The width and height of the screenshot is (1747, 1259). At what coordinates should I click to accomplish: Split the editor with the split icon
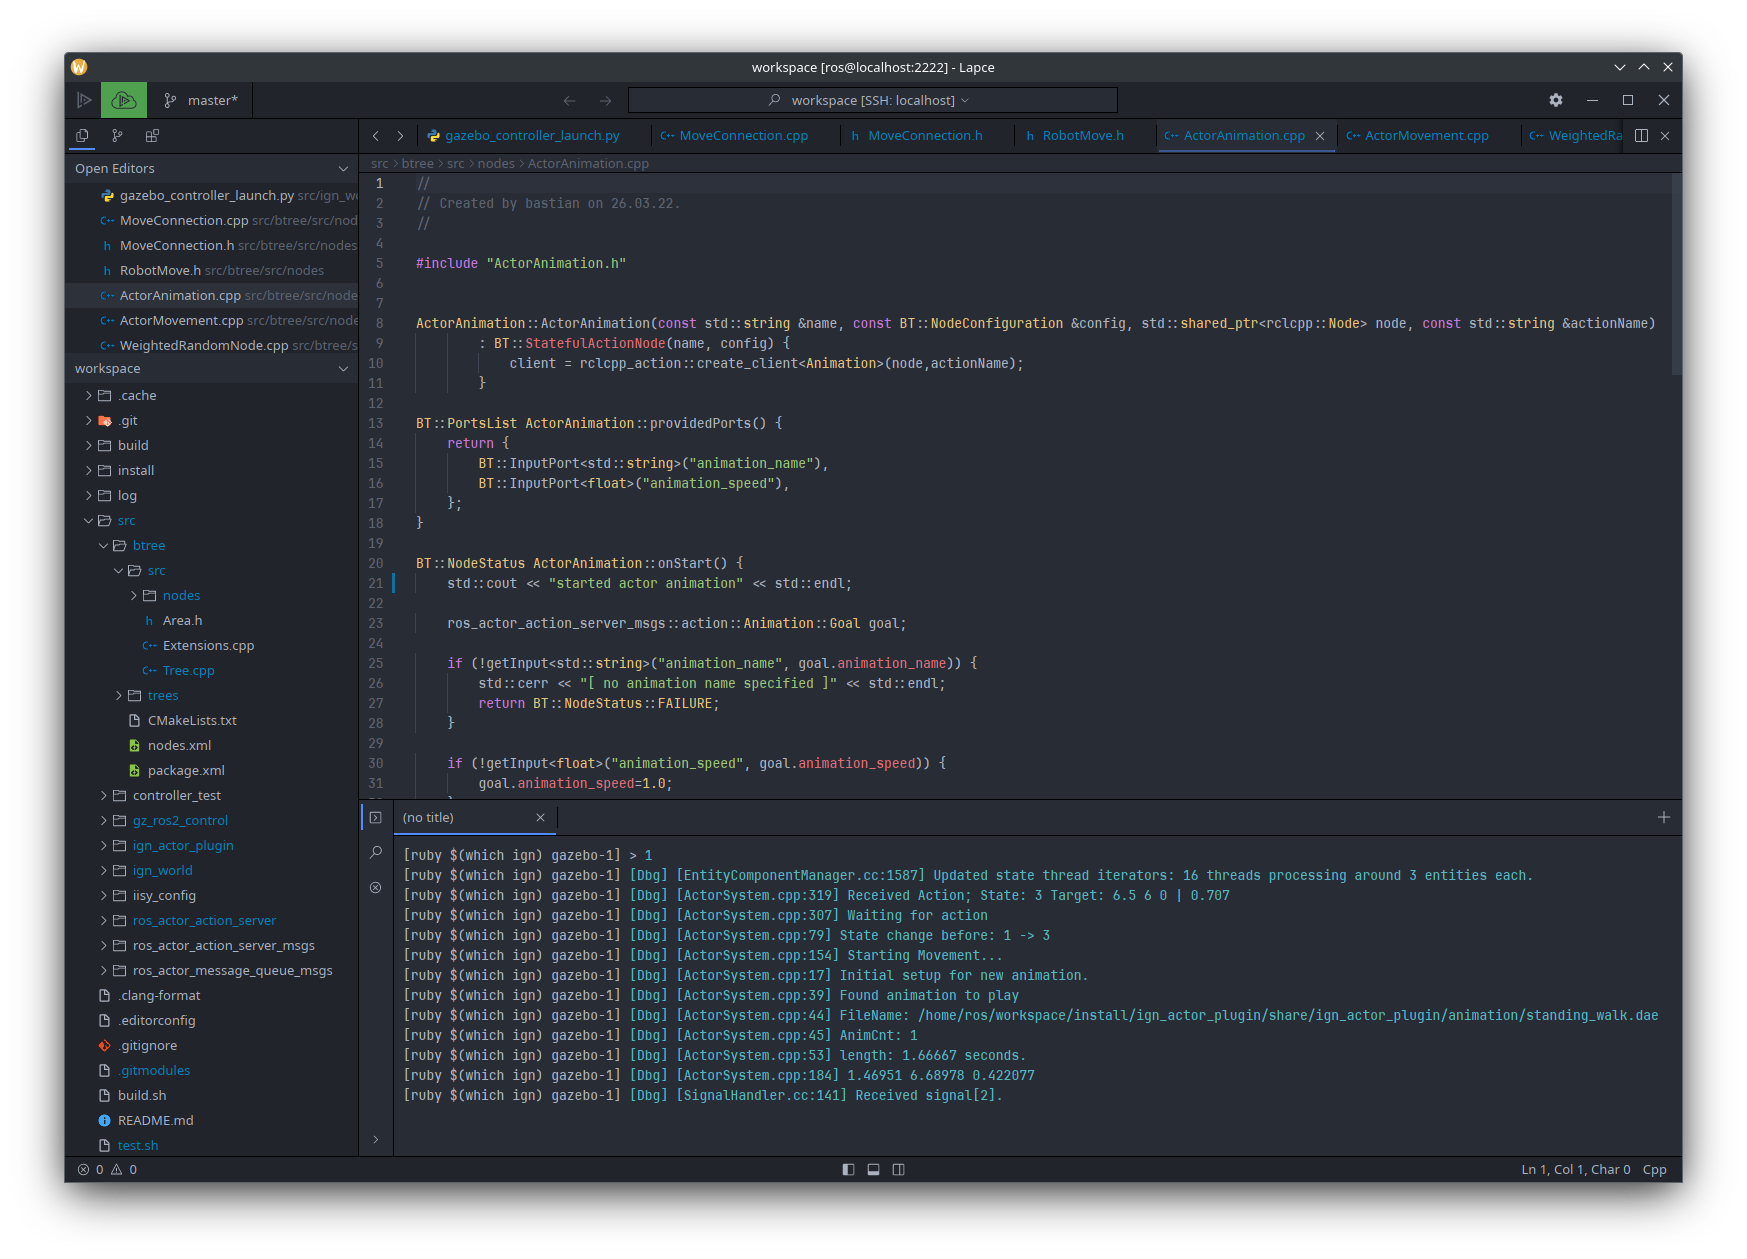tap(1641, 136)
